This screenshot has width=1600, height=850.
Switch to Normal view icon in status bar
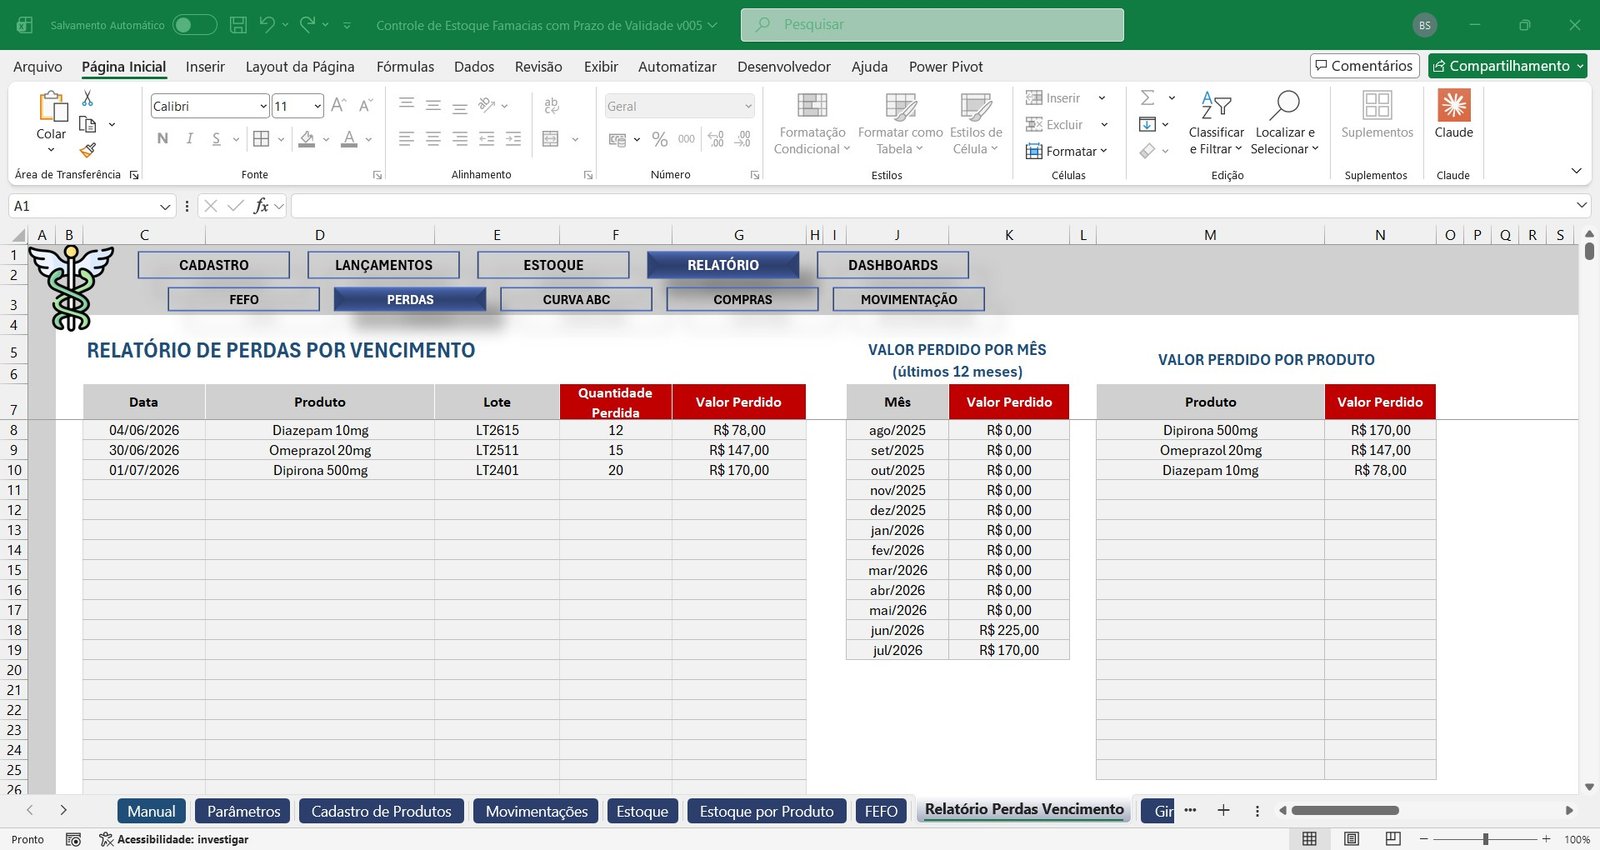pos(1309,839)
